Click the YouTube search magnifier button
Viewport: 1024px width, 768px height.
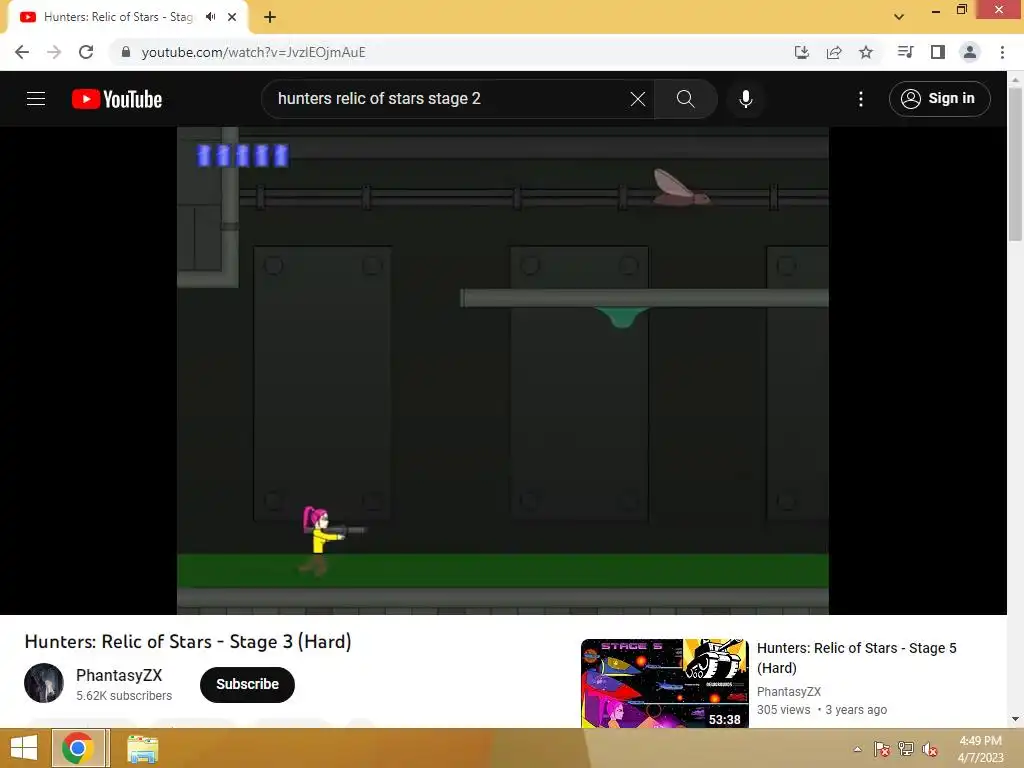(x=686, y=99)
